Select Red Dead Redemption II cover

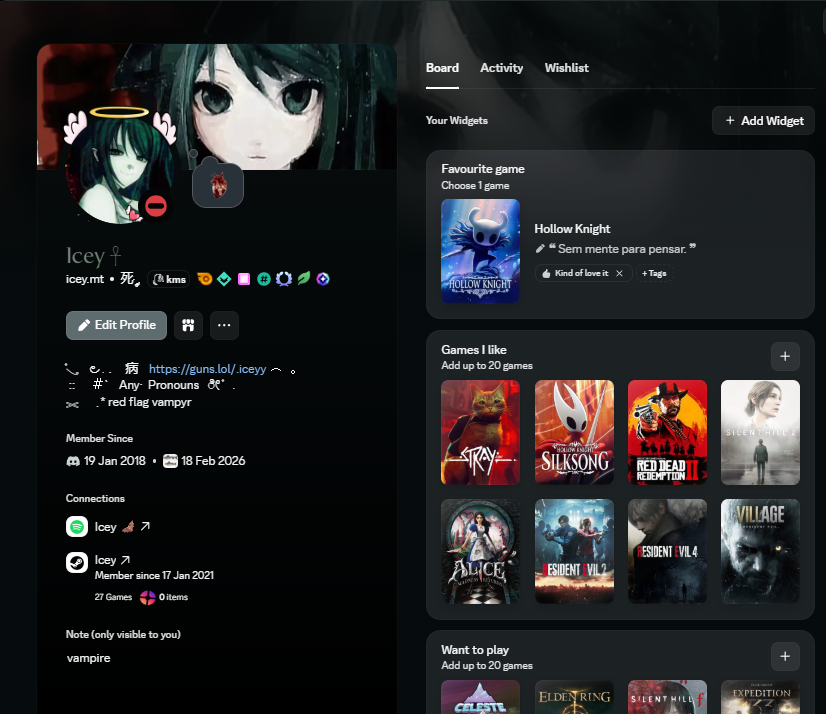coord(667,432)
